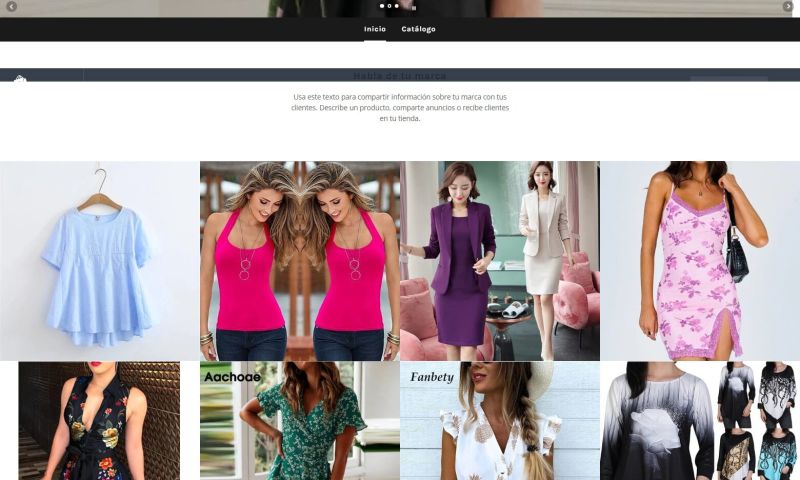The width and height of the screenshot is (800, 480).
Task: Click the "Hable de tu marca" heading
Action: pyautogui.click(x=399, y=76)
